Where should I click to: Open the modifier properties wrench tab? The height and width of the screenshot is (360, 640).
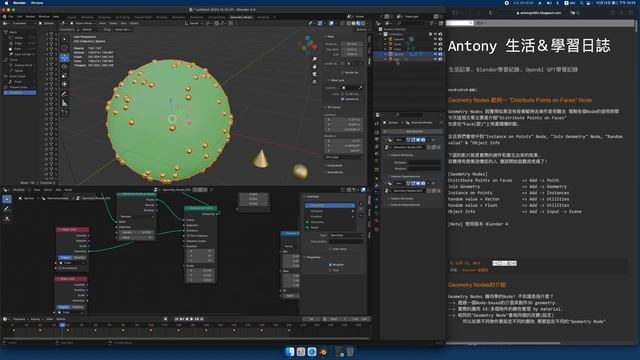tap(376, 185)
